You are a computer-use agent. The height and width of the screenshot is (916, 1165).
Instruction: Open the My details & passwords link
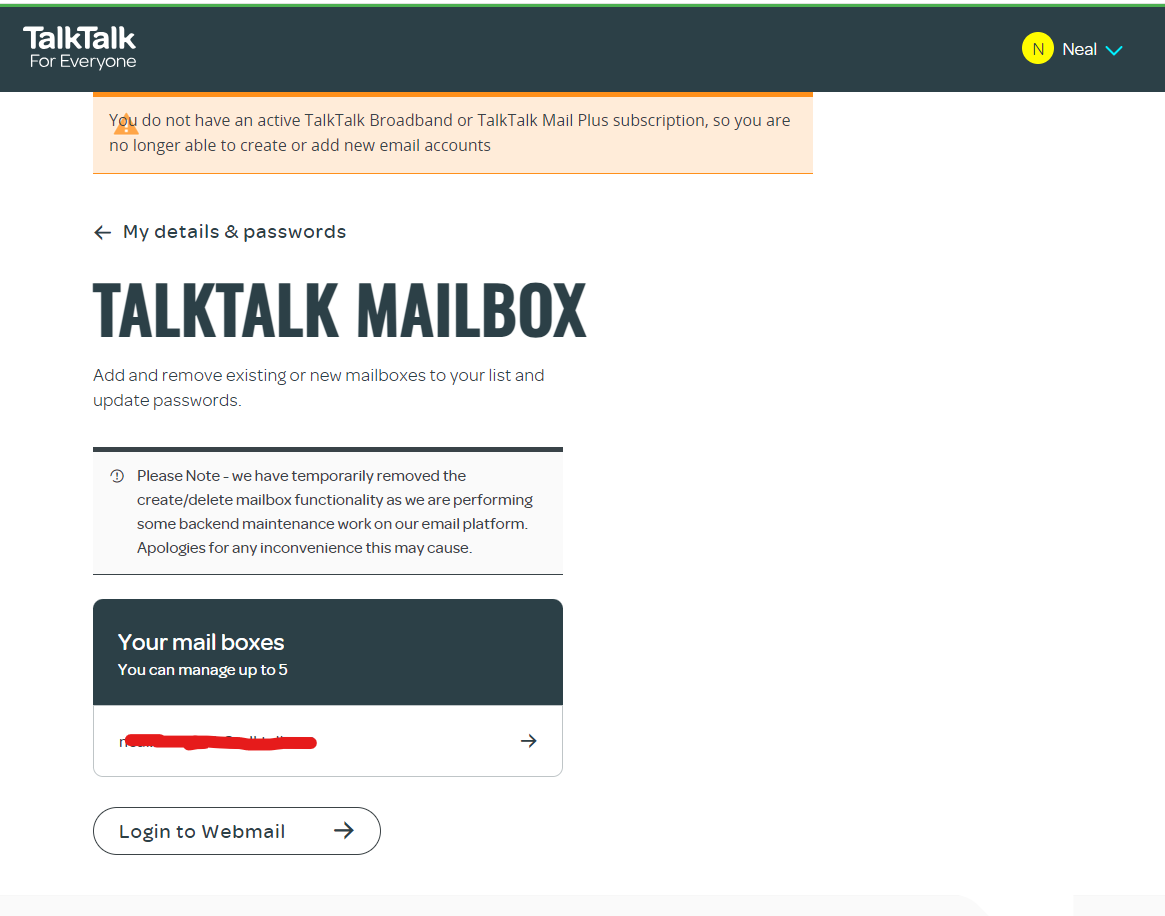pos(234,232)
